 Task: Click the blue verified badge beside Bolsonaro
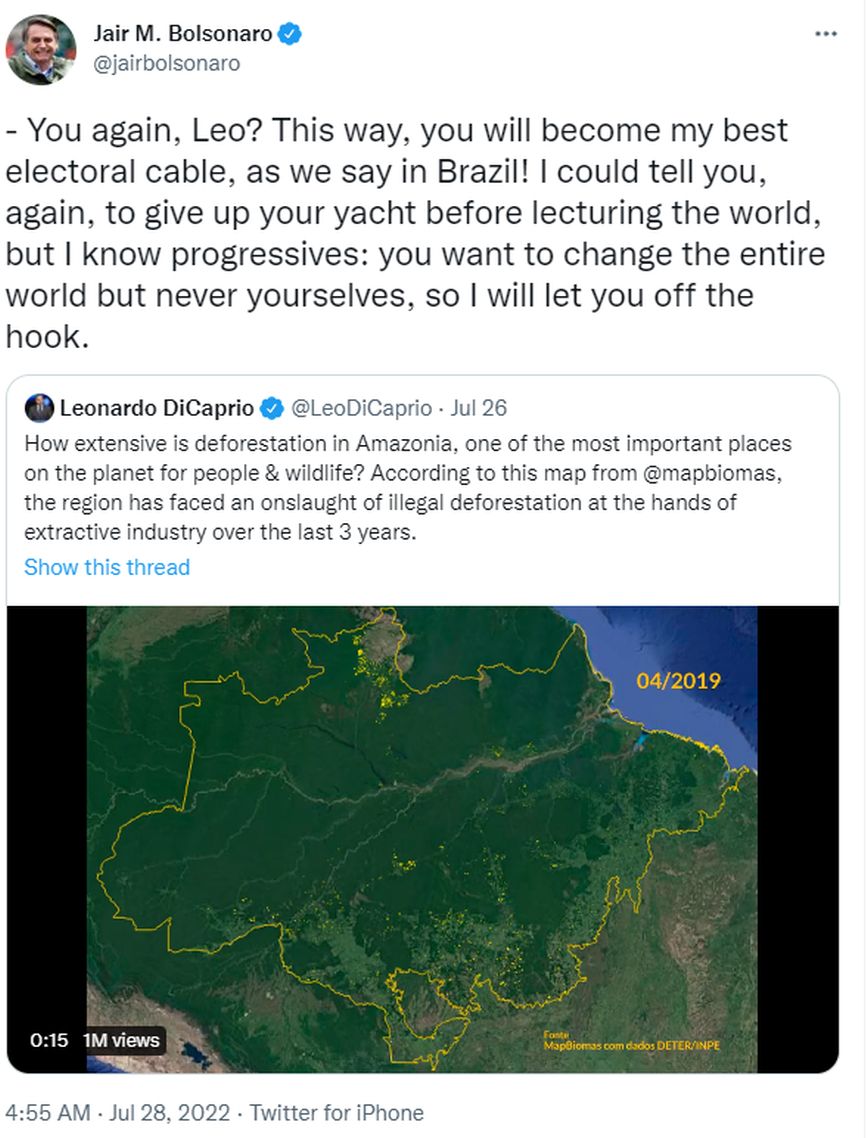(x=290, y=34)
